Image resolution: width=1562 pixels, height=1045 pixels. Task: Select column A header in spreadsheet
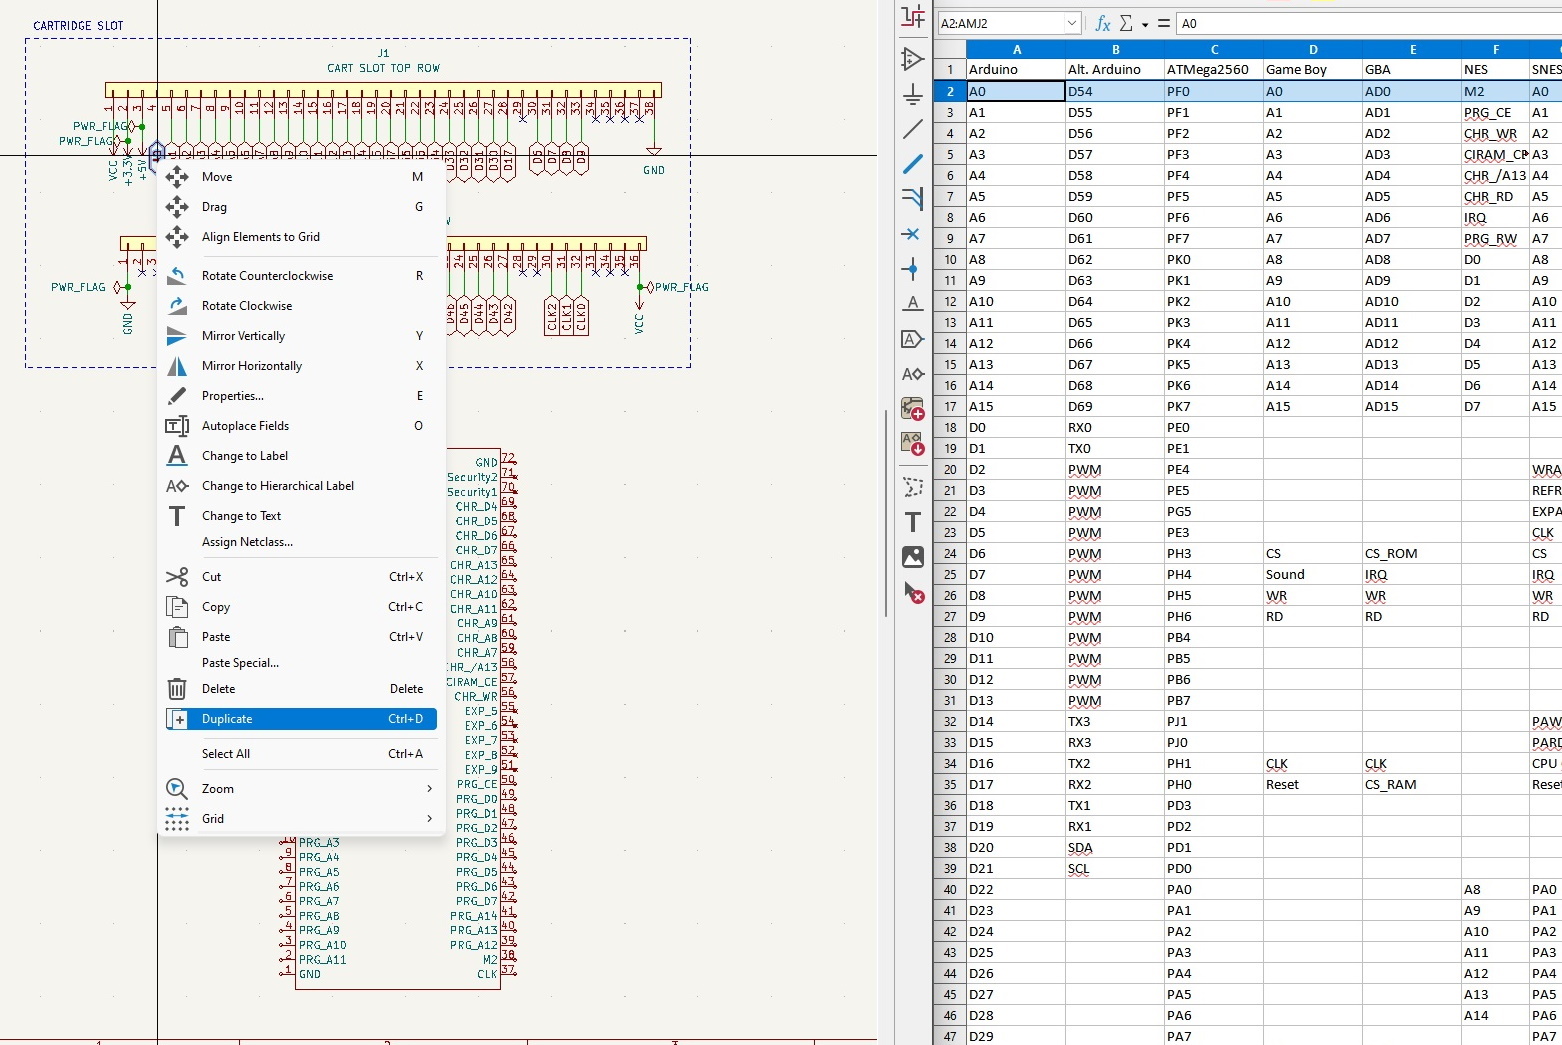(x=1016, y=49)
